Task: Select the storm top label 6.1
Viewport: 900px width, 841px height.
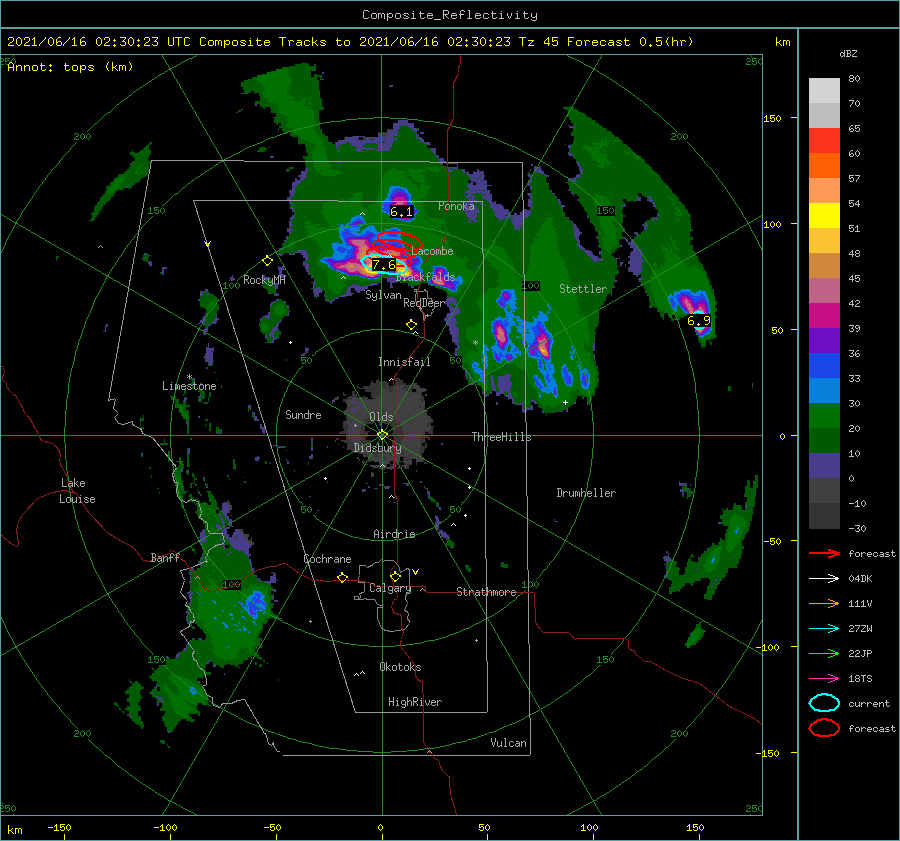Action: (401, 212)
